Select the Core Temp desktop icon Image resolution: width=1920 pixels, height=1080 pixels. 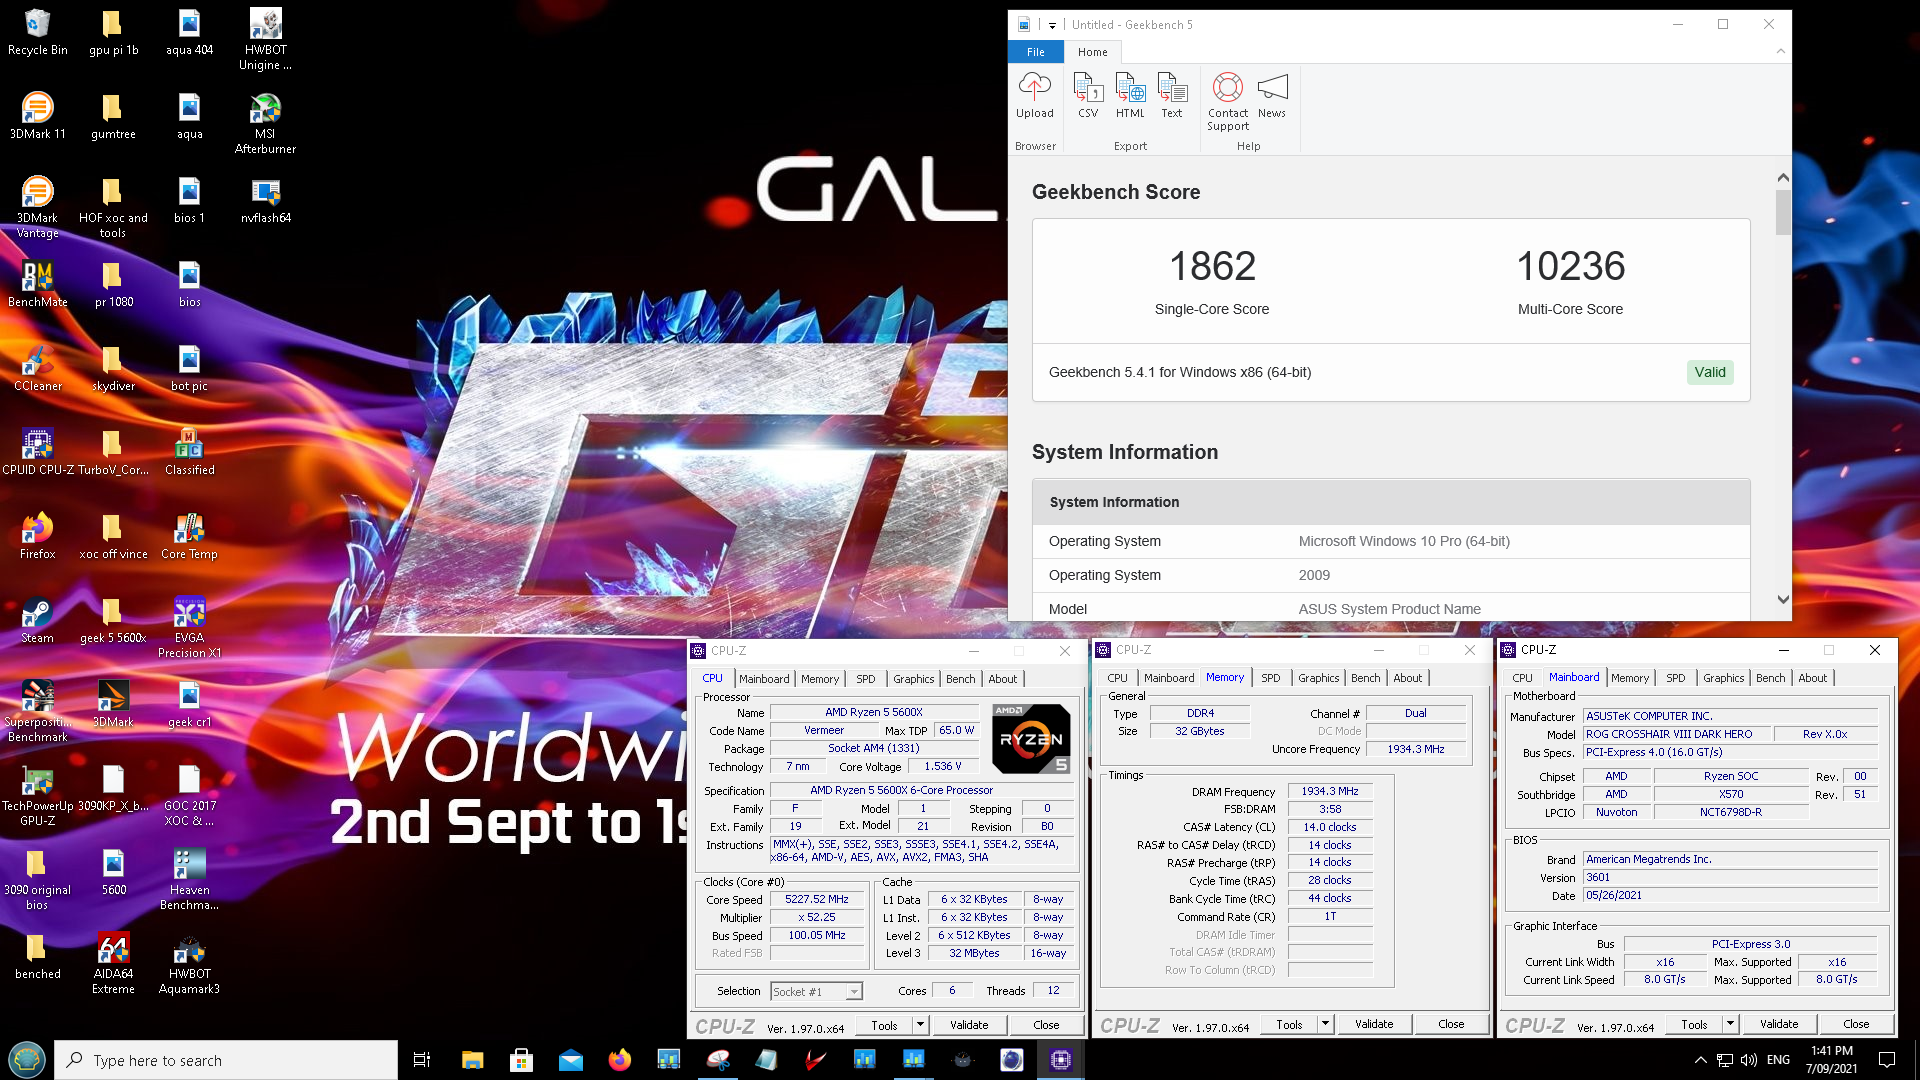point(189,536)
